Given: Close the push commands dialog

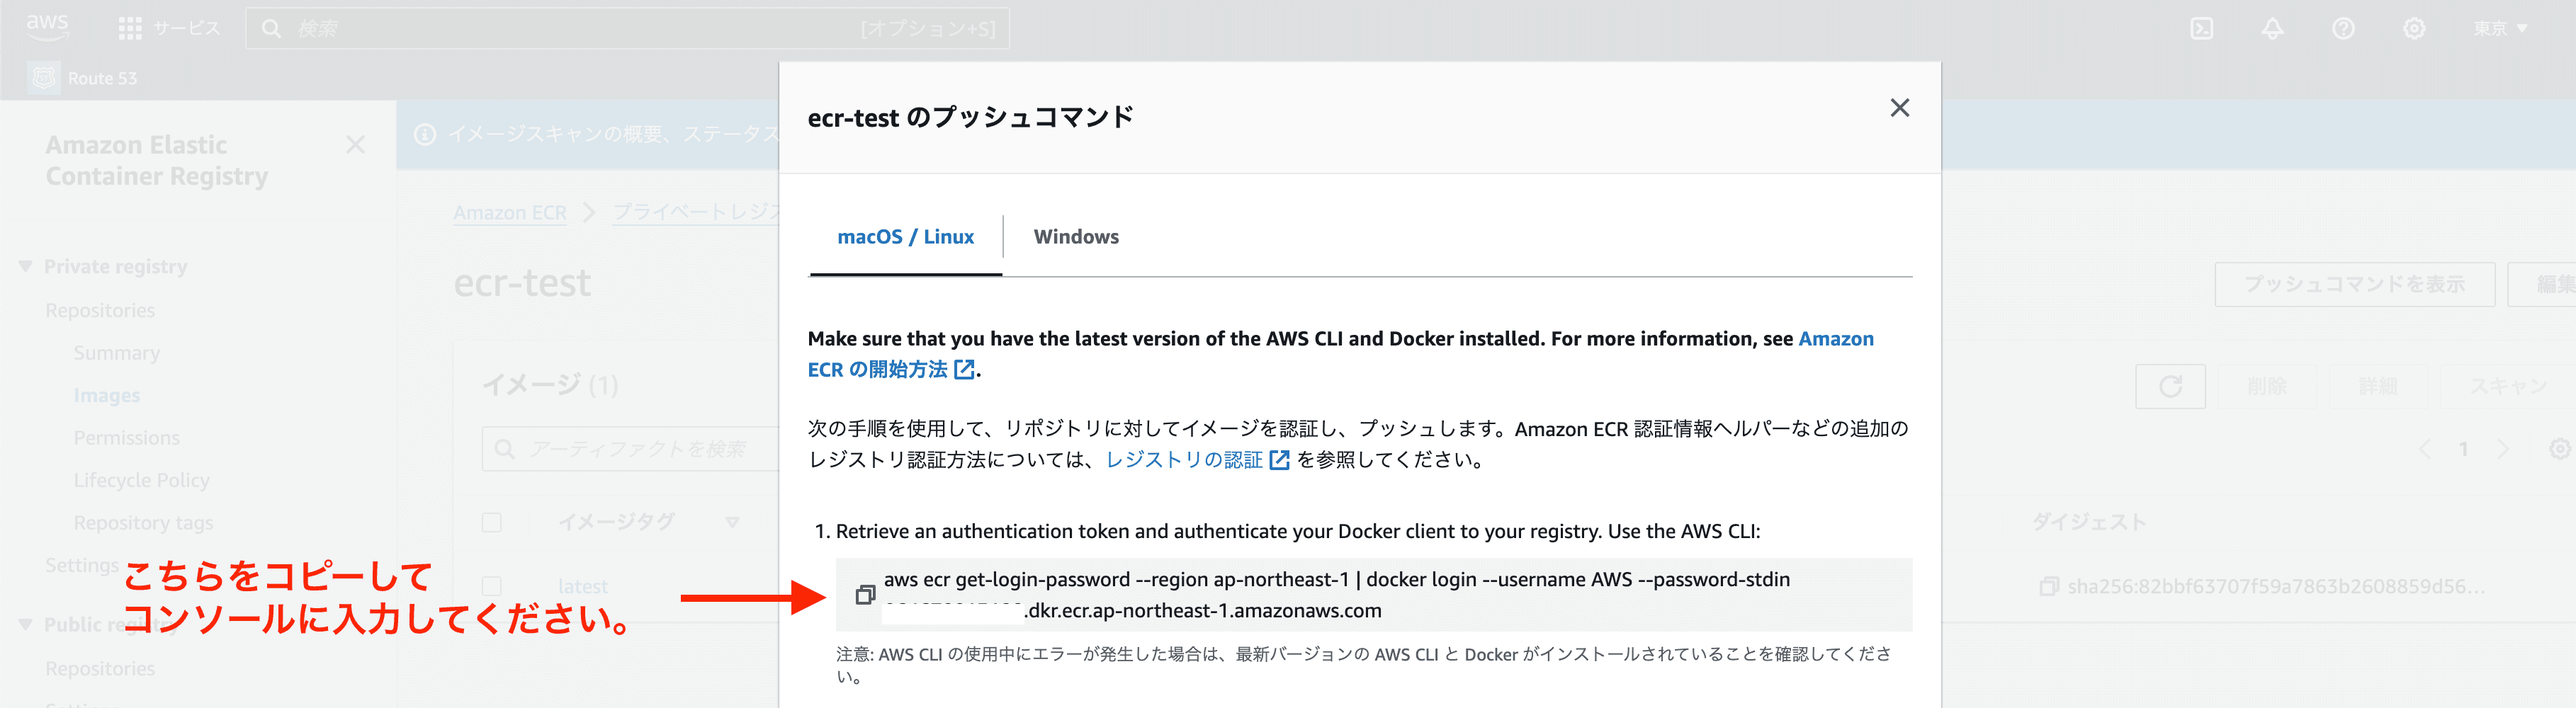Looking at the screenshot, I should click(1899, 108).
